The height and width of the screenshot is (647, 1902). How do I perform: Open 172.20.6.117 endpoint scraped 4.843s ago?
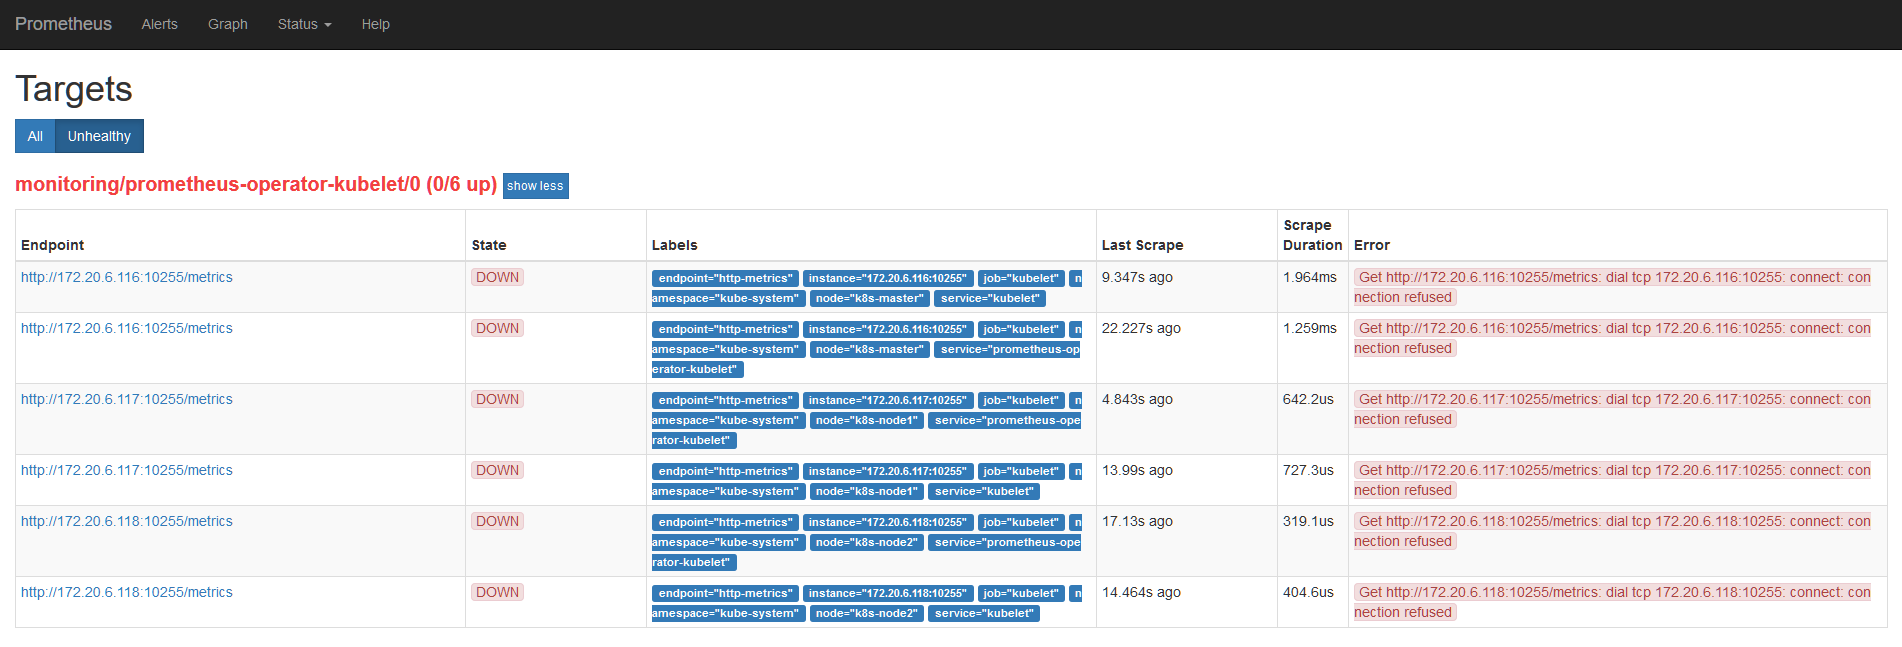[127, 399]
